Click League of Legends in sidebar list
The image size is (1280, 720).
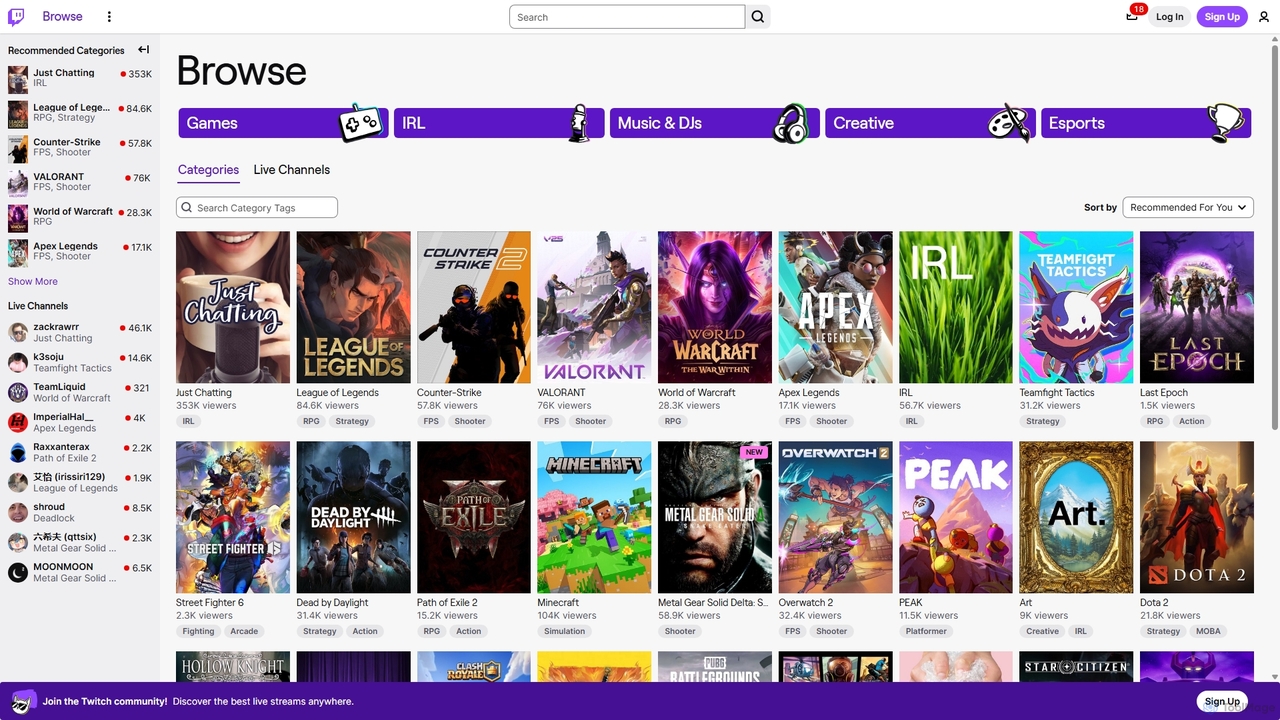point(80,113)
